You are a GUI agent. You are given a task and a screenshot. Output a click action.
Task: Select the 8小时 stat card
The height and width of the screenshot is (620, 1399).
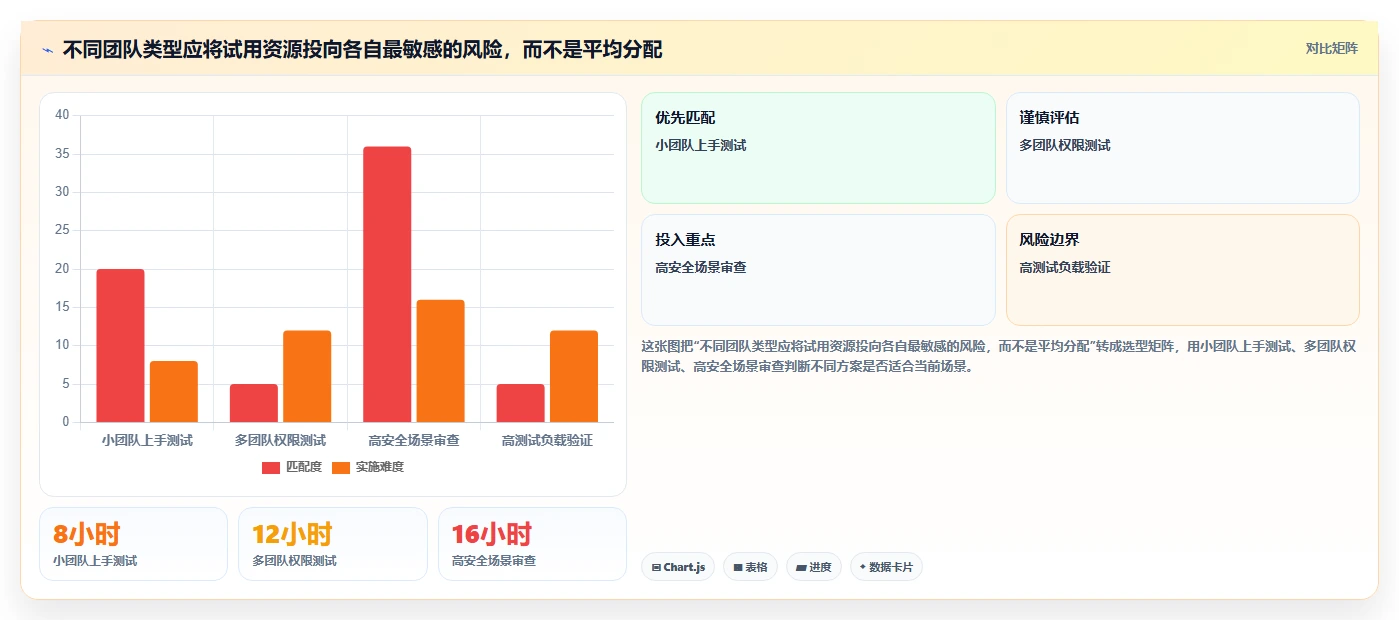click(134, 544)
